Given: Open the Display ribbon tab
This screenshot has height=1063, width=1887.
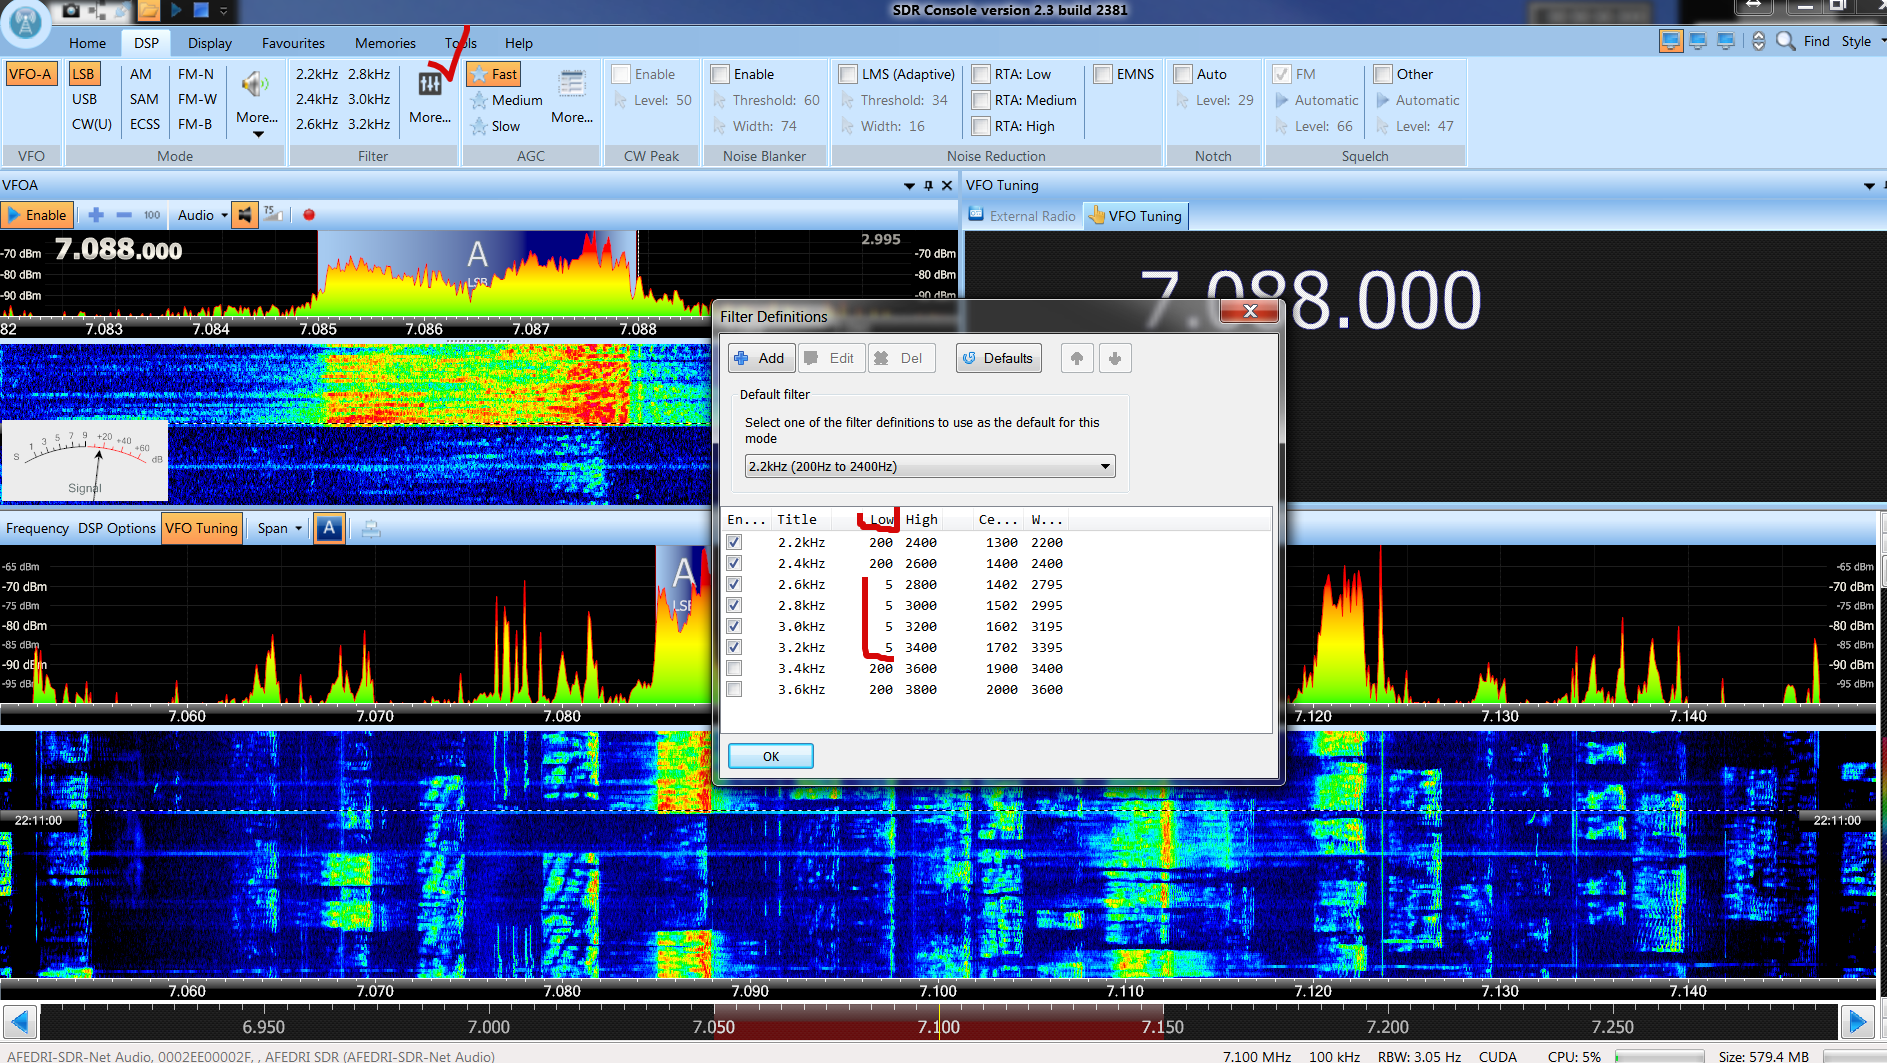Looking at the screenshot, I should coord(209,43).
